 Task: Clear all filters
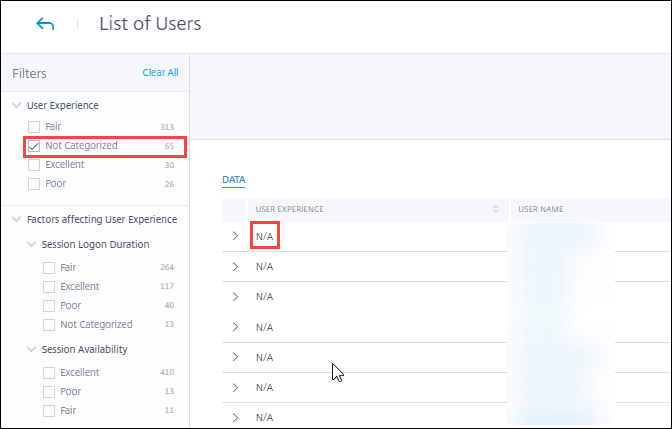tap(160, 73)
